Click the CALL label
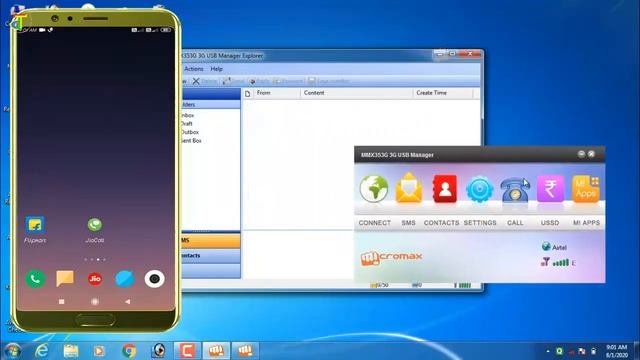This screenshot has width=640, height=360. 515,223
